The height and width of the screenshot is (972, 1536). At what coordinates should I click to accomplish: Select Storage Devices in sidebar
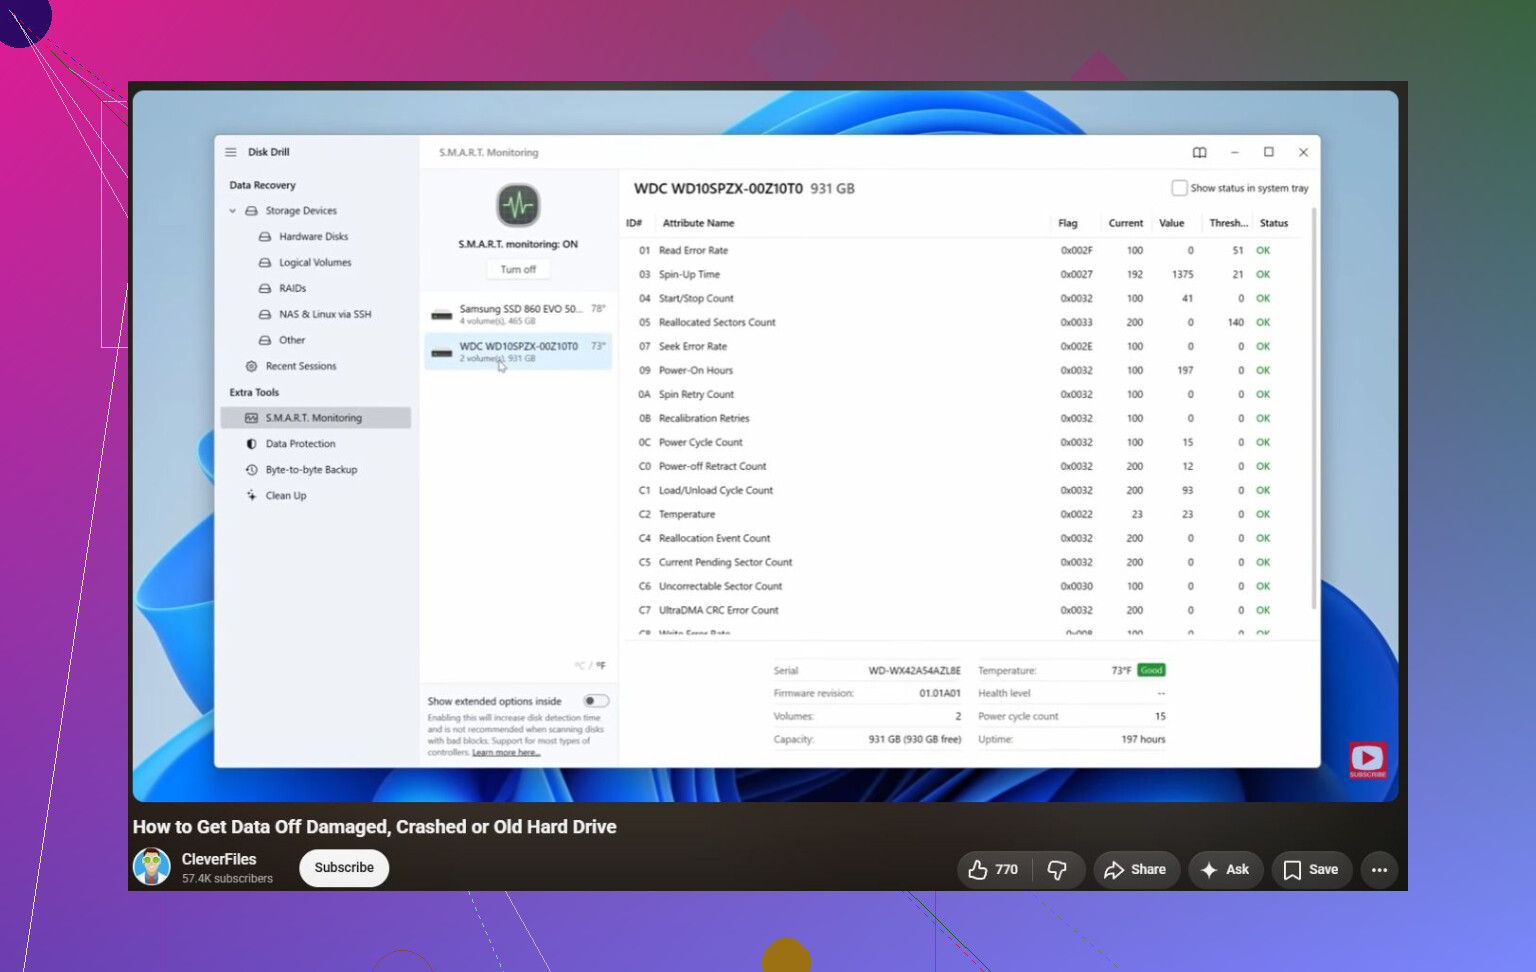coord(301,211)
